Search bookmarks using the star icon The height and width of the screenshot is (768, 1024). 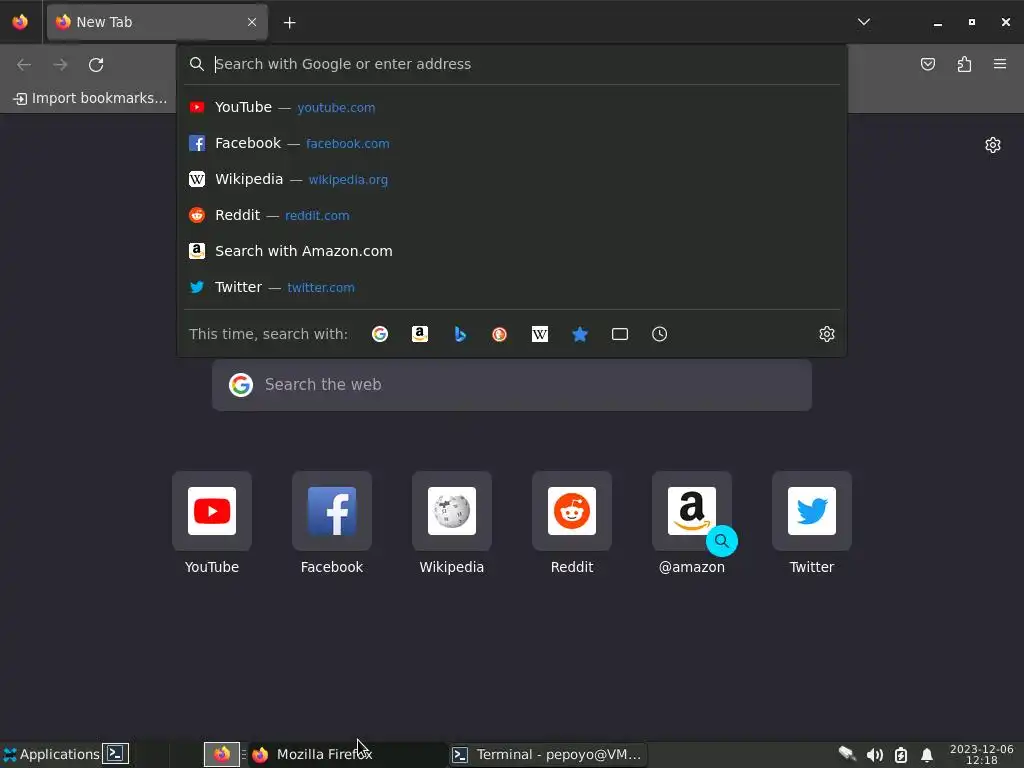pos(580,334)
